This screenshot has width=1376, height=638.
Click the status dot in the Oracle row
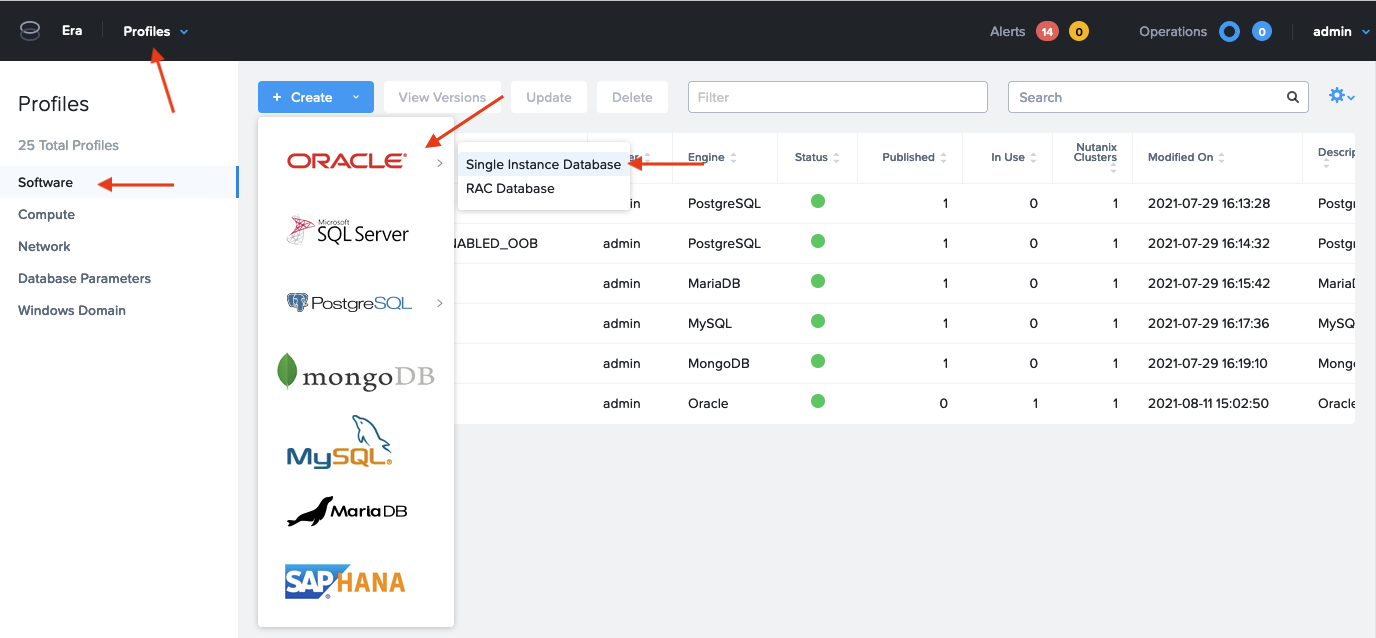click(818, 402)
